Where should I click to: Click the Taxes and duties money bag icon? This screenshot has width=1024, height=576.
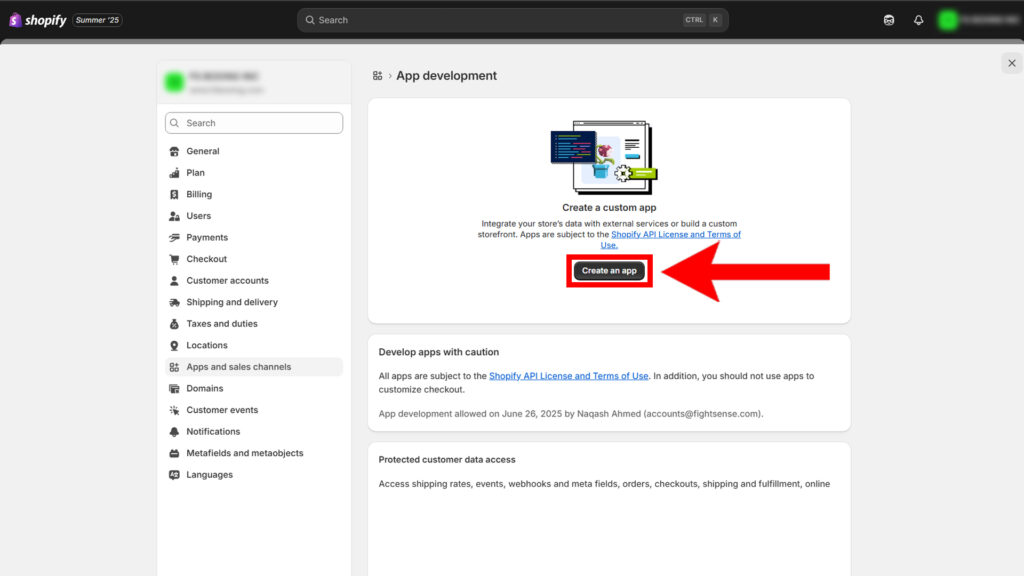174,324
